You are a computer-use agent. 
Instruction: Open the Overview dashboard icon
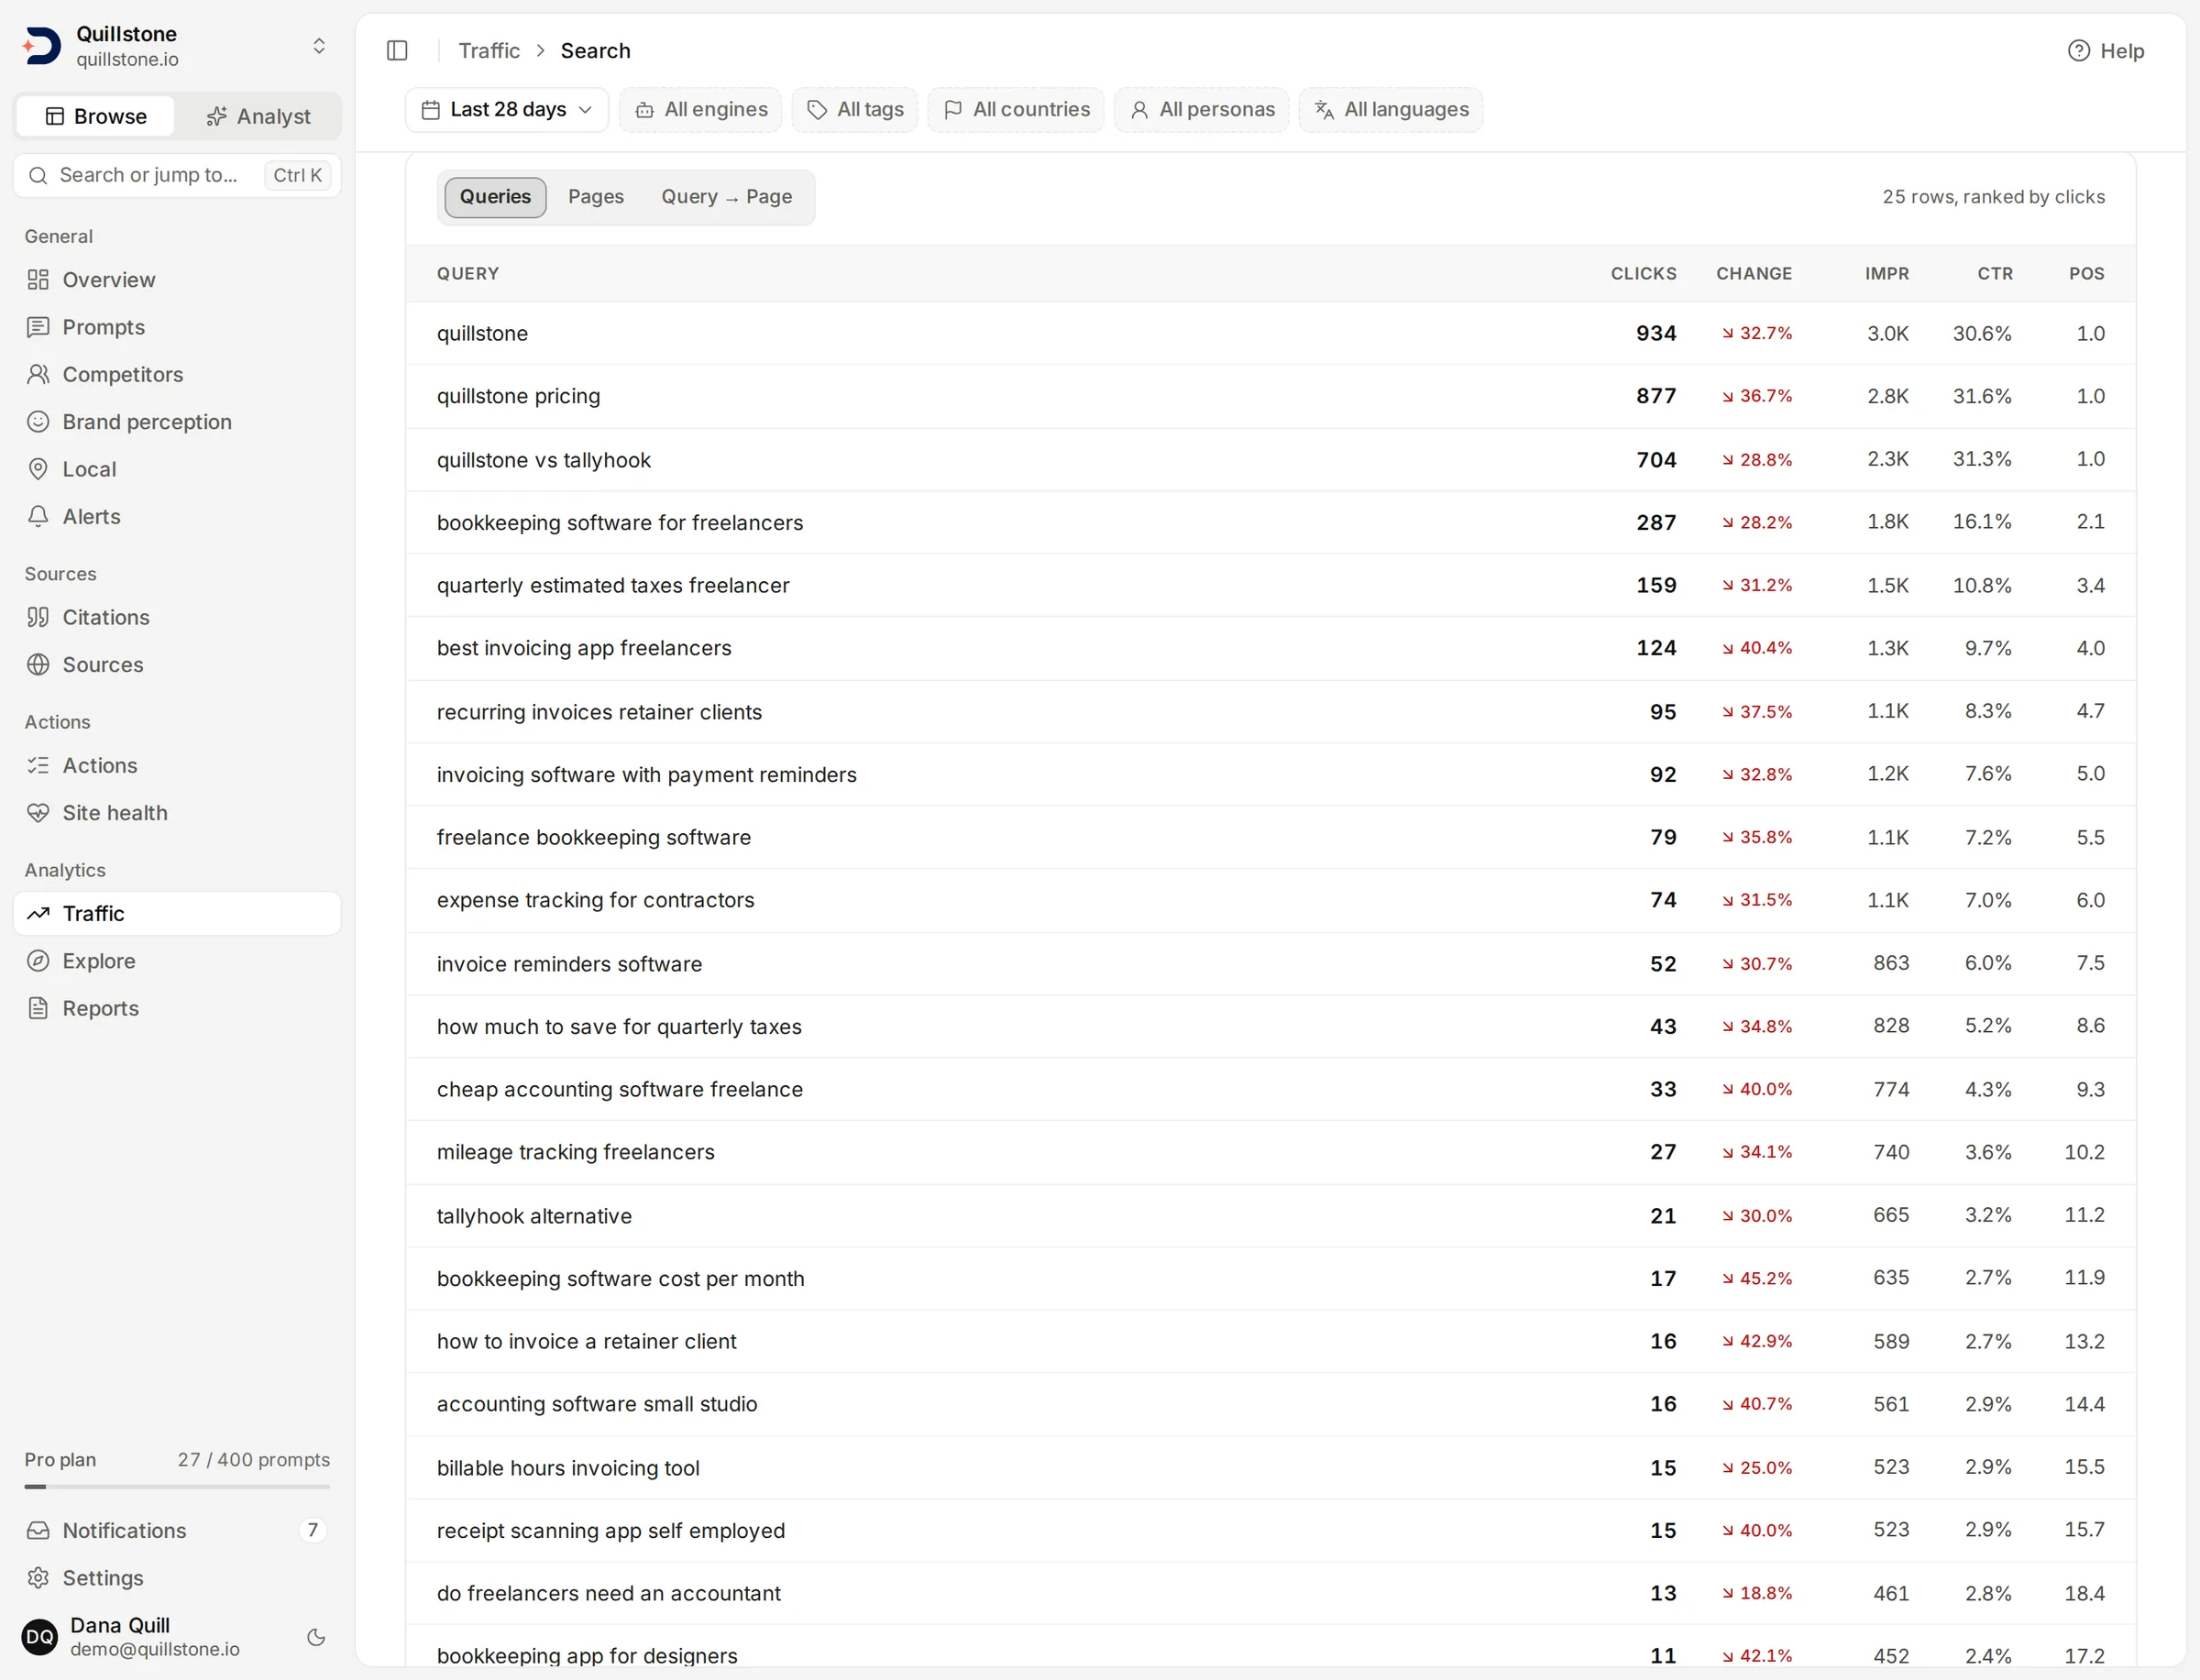38,280
